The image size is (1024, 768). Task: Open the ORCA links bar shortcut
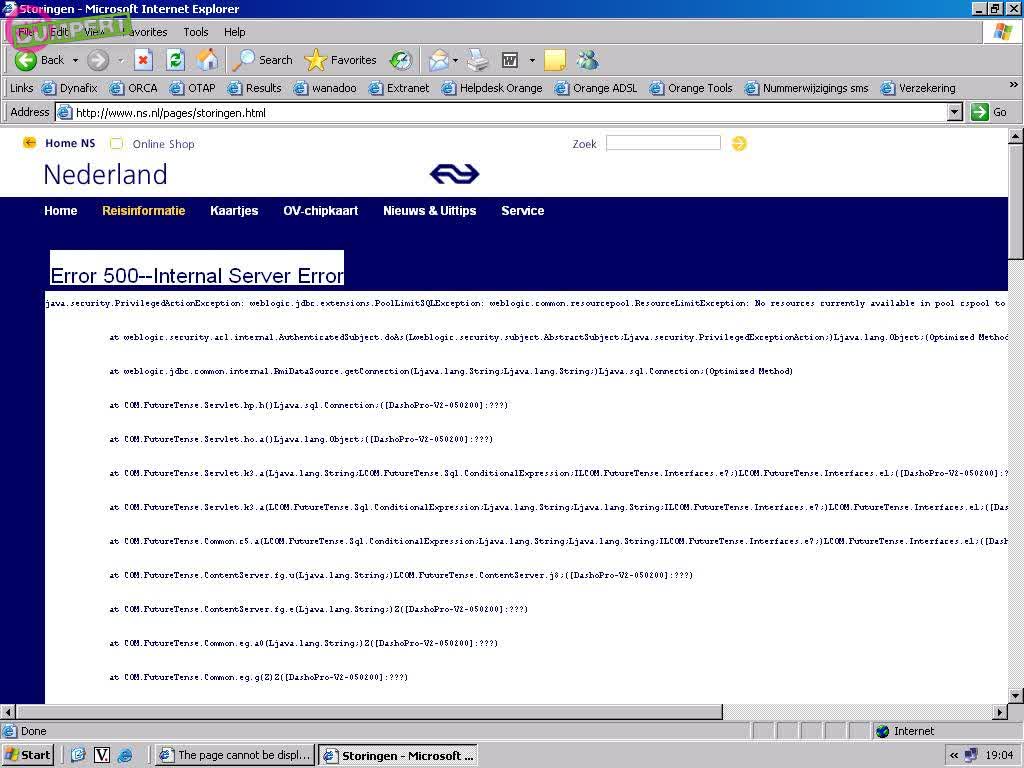(134, 88)
